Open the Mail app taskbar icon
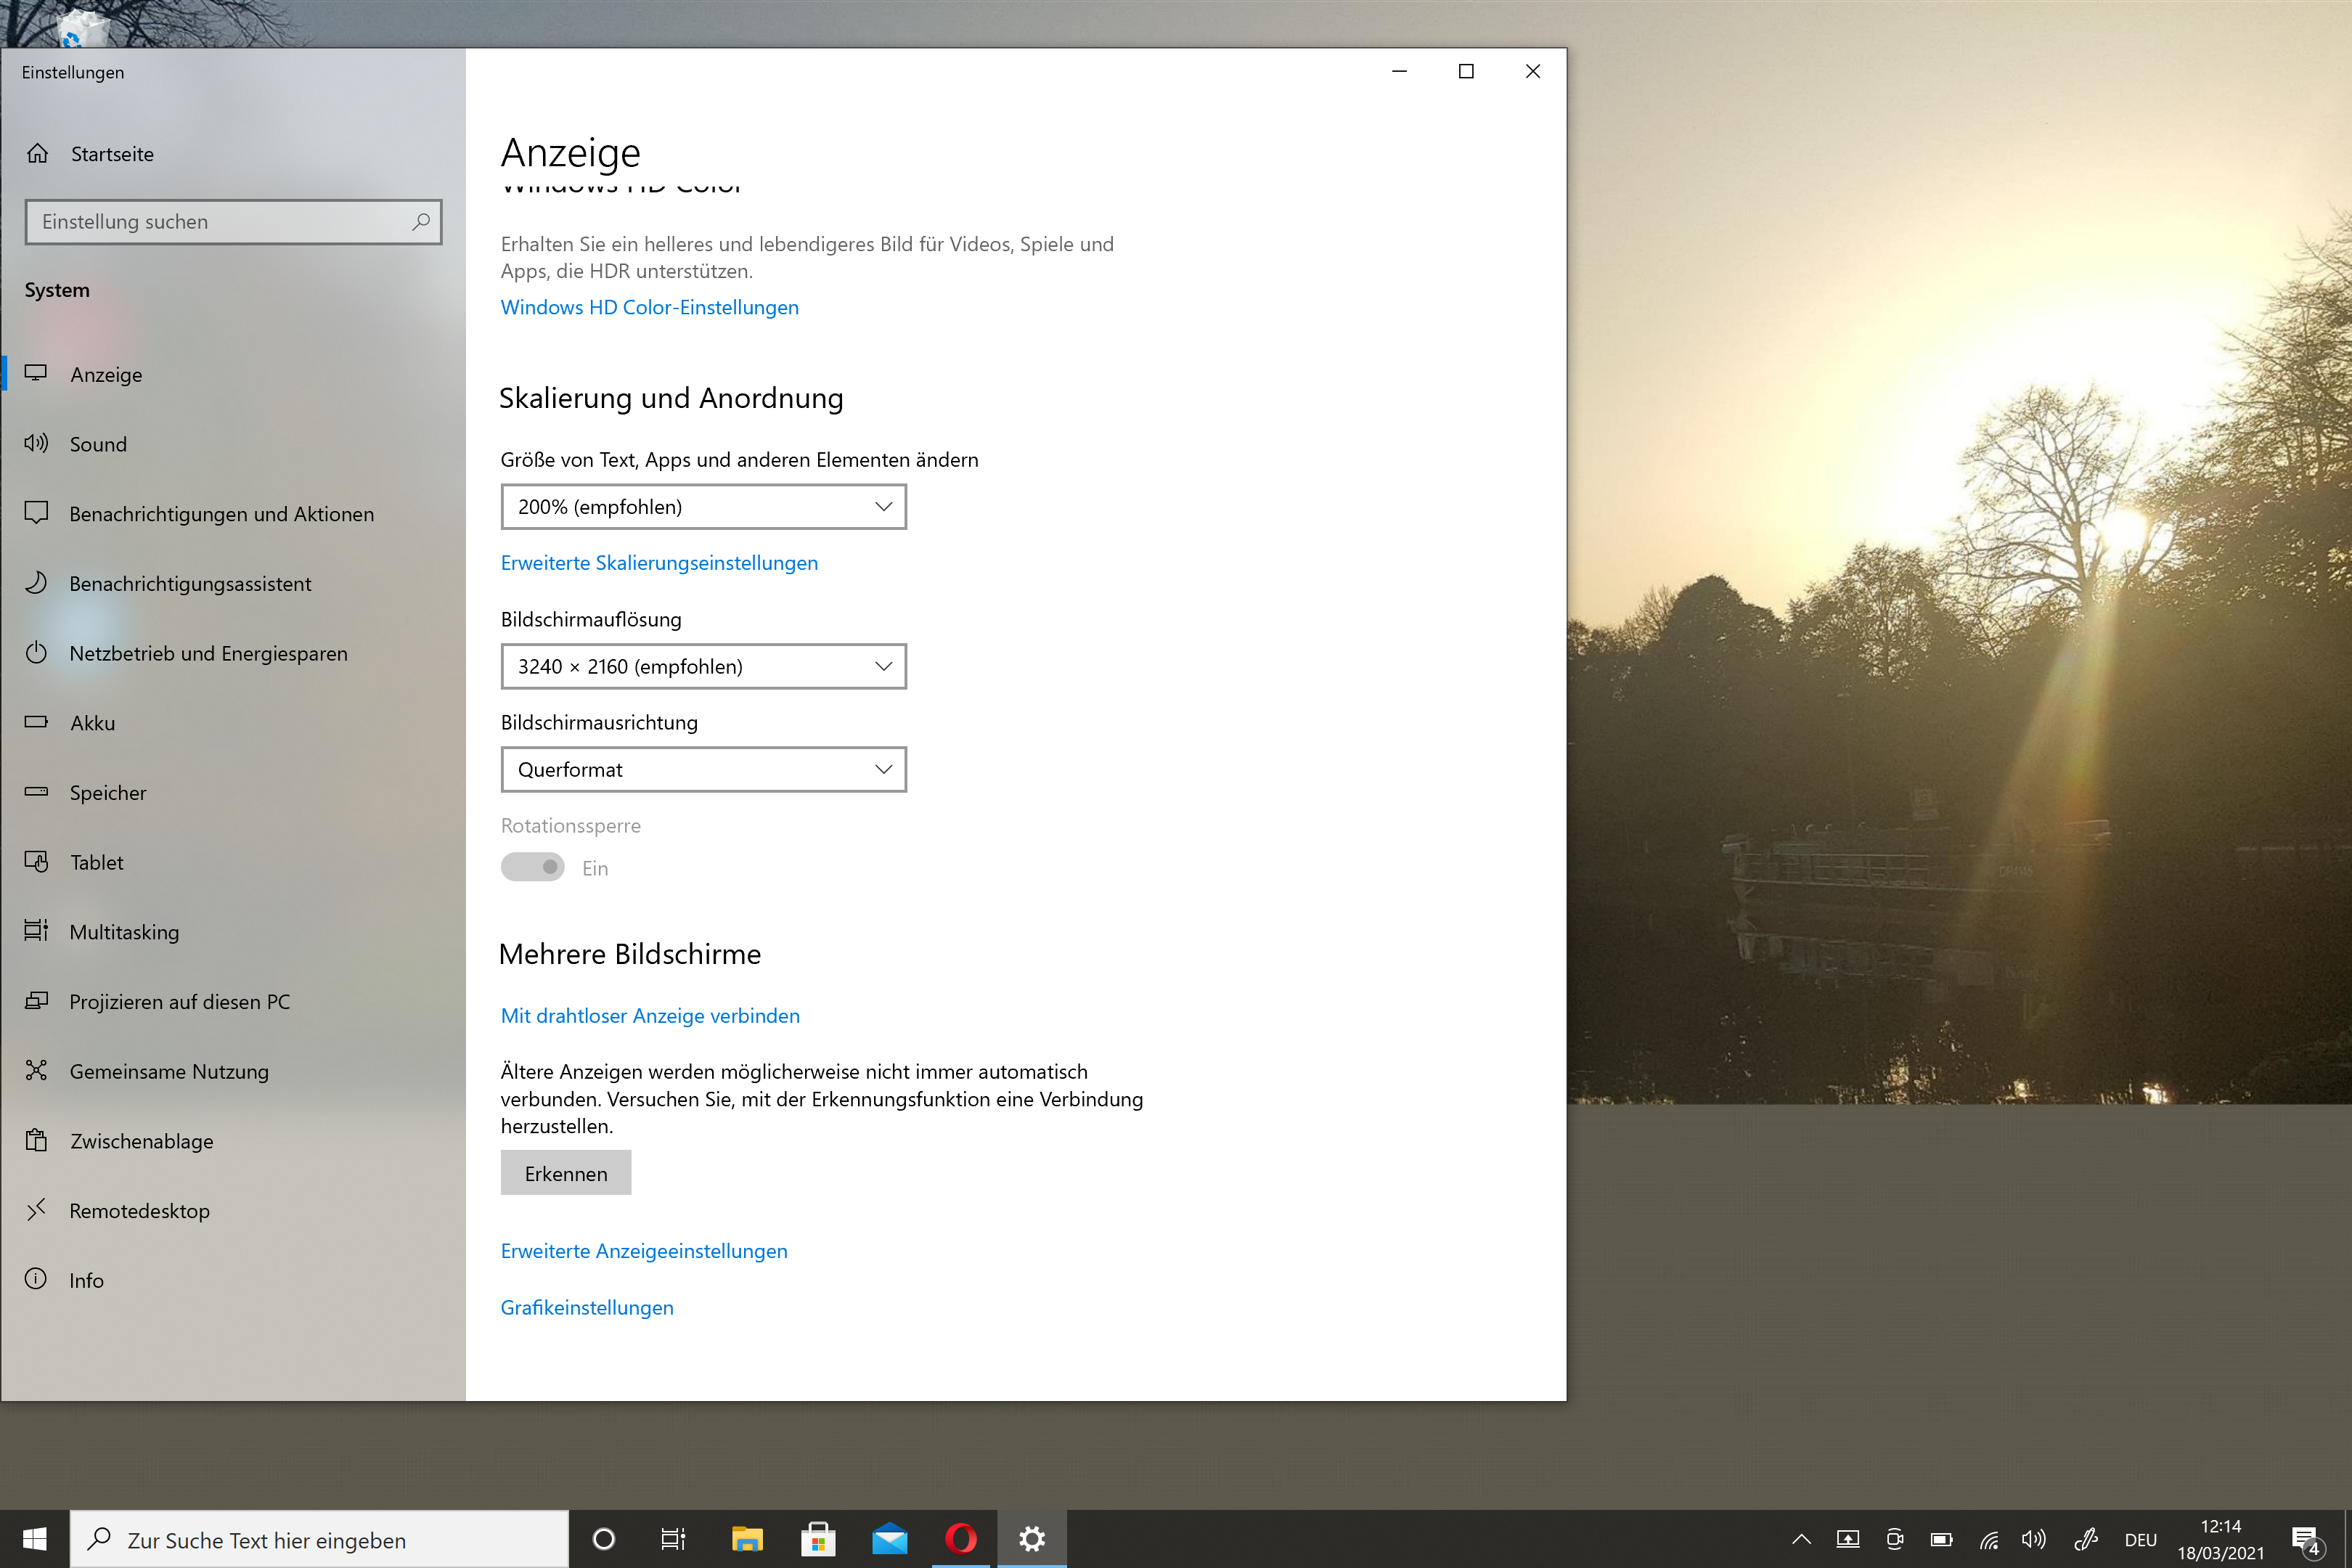Screen dimensions: 2352x1568 (889, 1539)
